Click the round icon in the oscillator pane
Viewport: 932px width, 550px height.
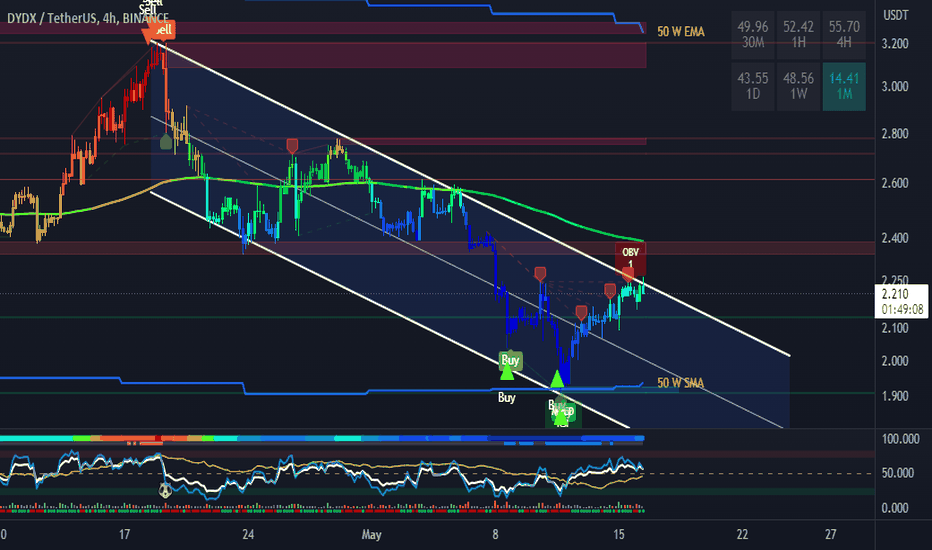tap(165, 491)
